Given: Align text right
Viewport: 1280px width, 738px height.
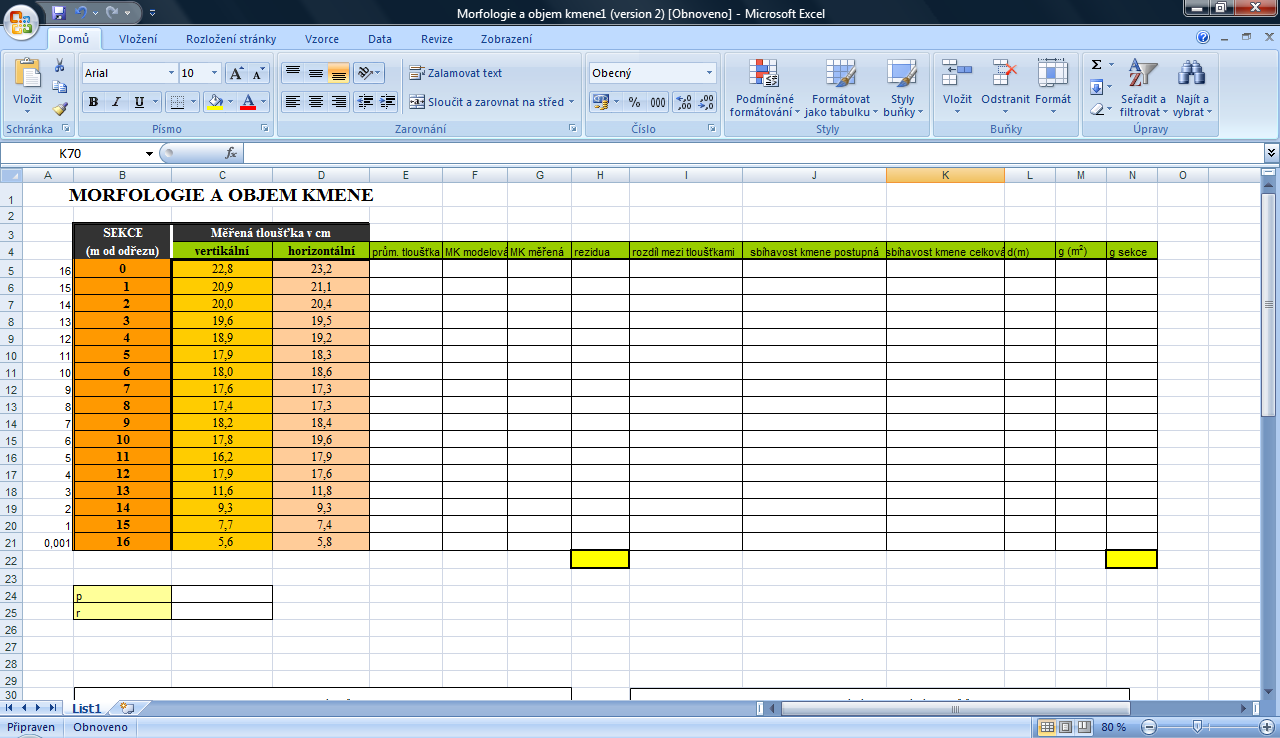Looking at the screenshot, I should tap(339, 102).
